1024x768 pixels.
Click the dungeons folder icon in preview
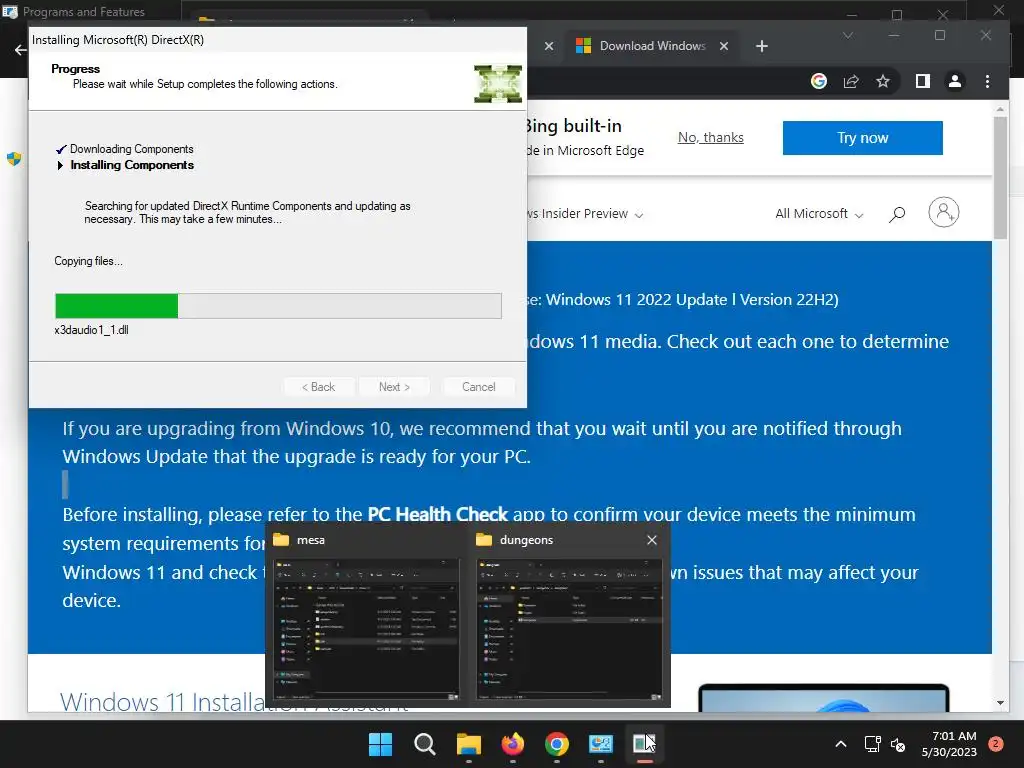[484, 540]
